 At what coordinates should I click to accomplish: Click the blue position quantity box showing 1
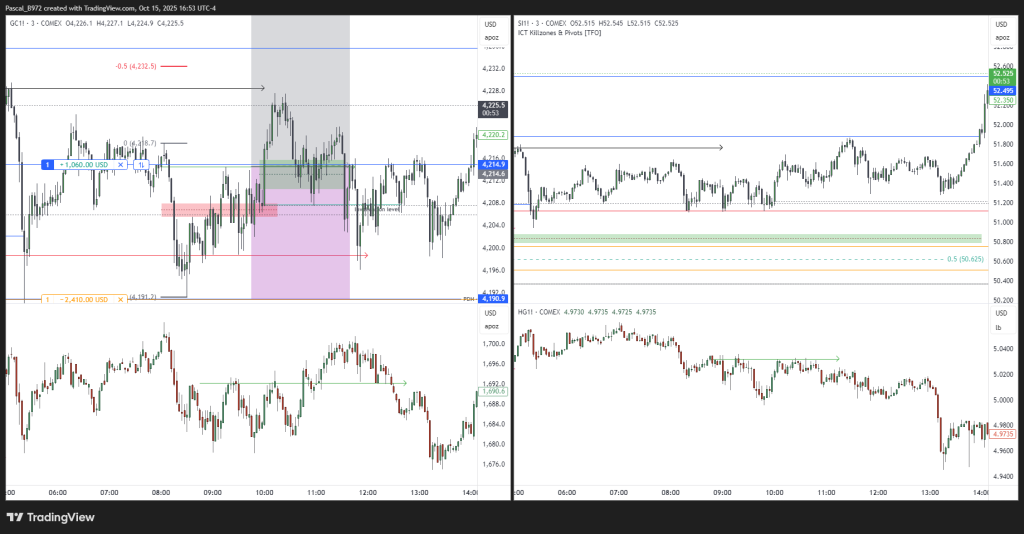pos(46,164)
